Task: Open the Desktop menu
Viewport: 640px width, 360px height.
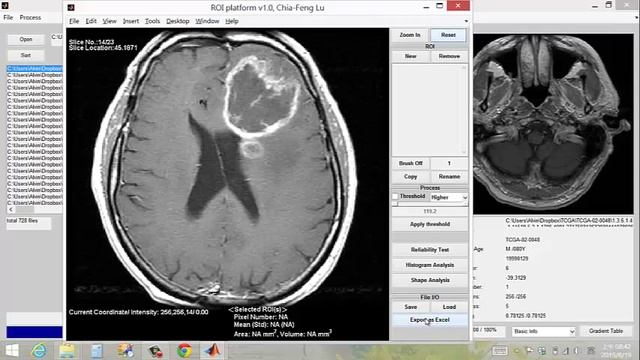Action: pyautogui.click(x=178, y=21)
